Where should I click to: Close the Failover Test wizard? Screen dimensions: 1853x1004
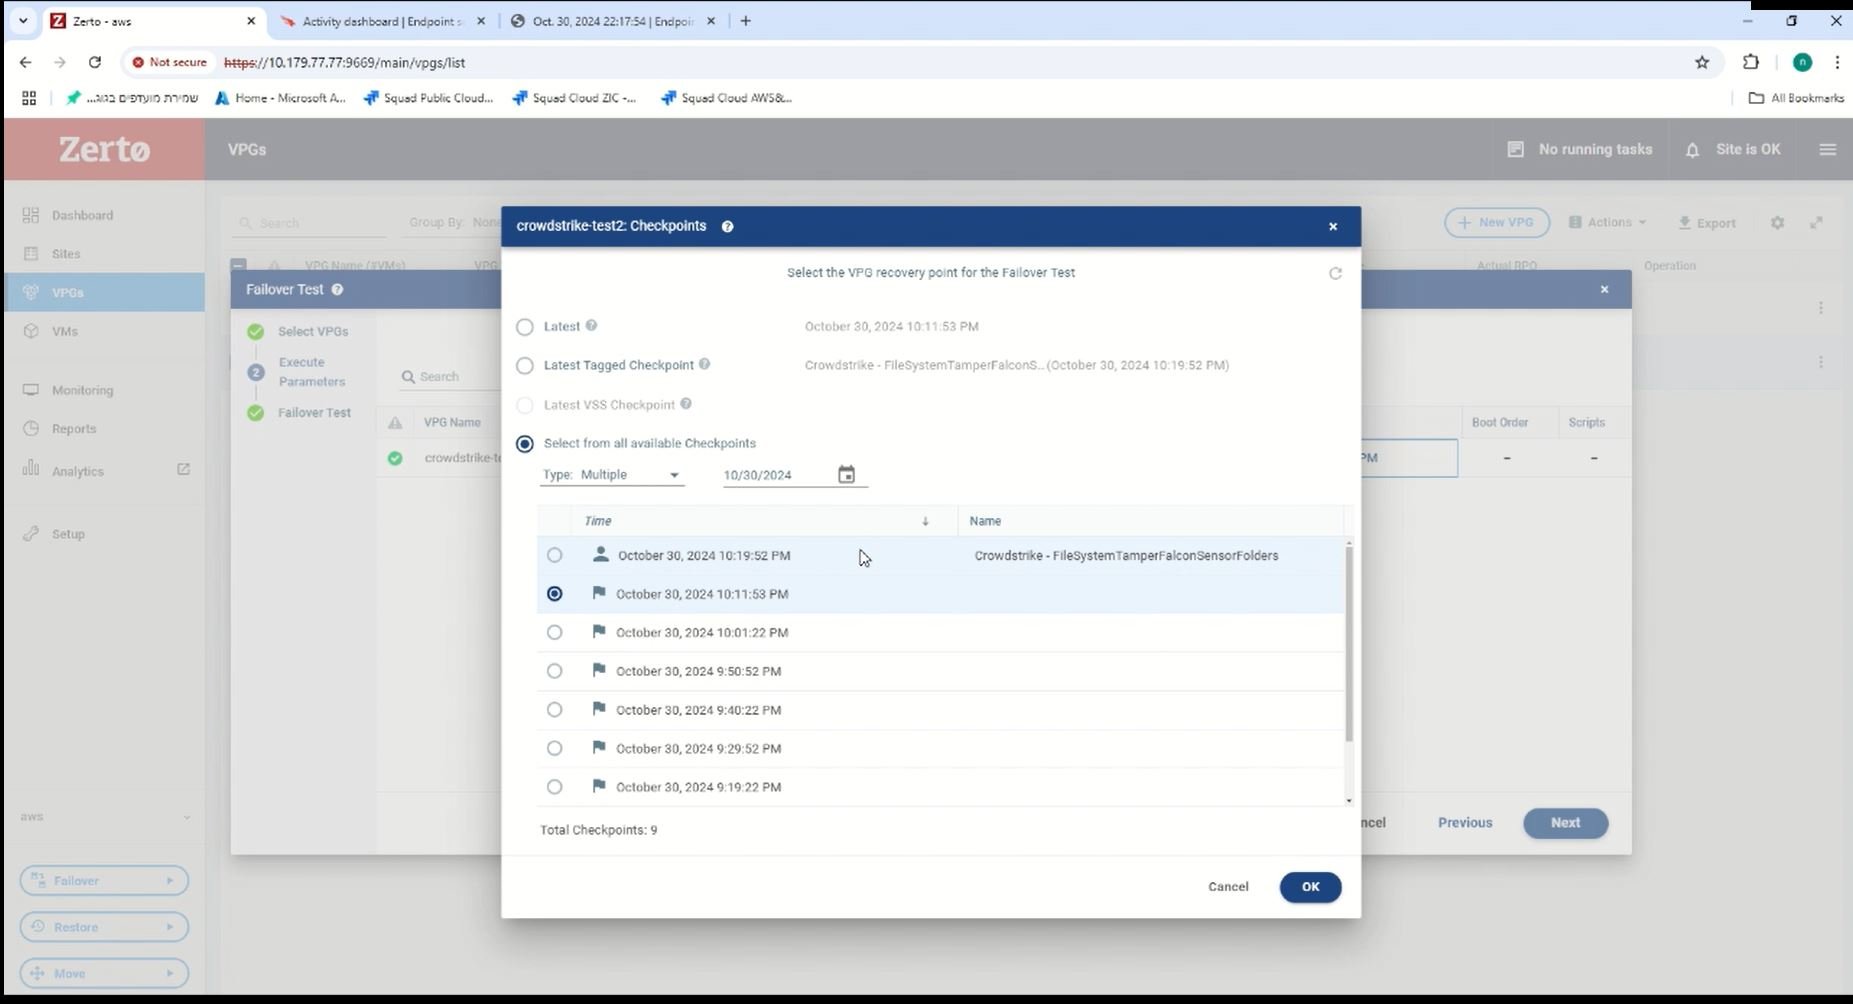tap(1604, 290)
